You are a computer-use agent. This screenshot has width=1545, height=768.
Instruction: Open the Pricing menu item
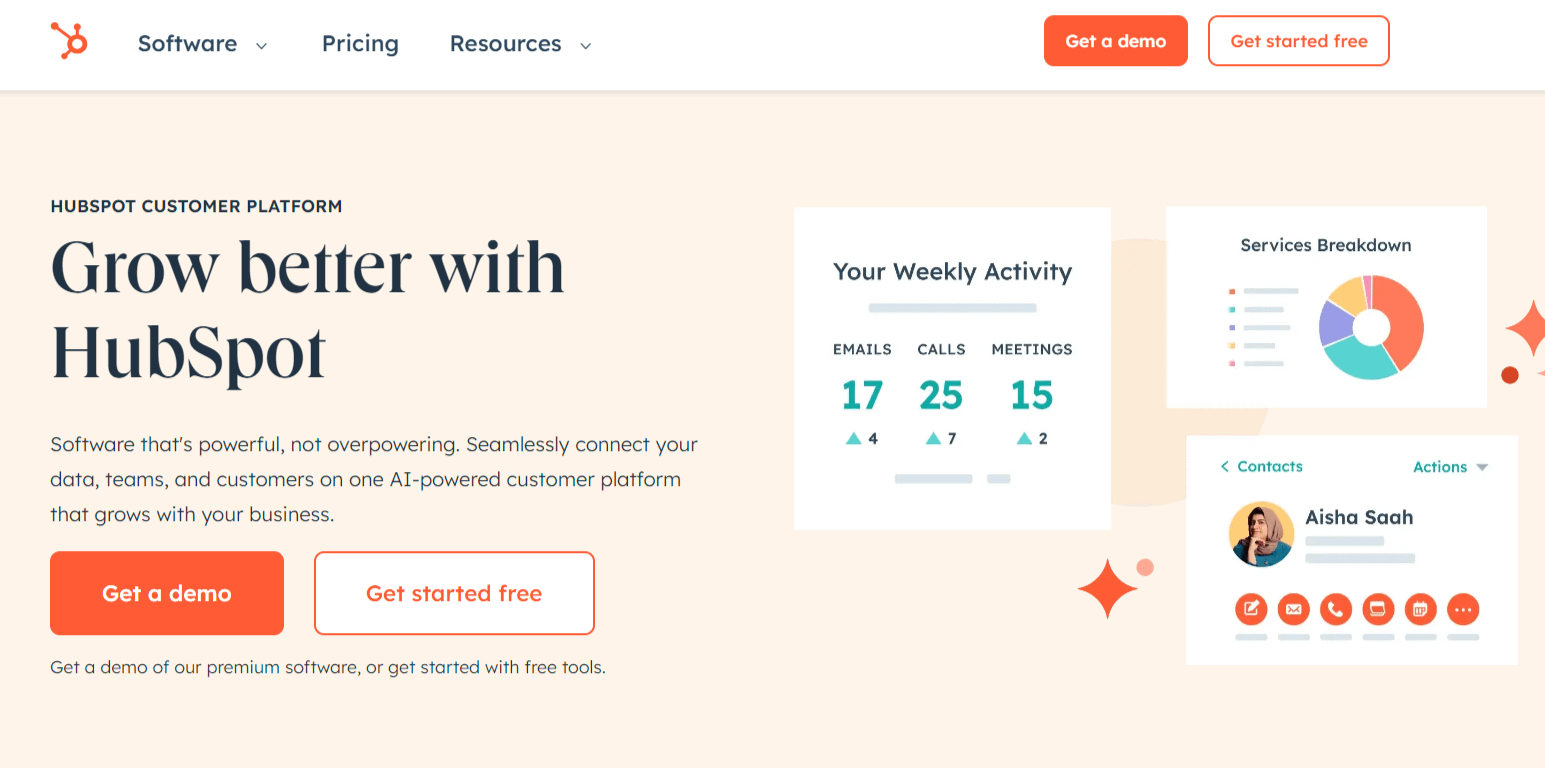coord(360,44)
